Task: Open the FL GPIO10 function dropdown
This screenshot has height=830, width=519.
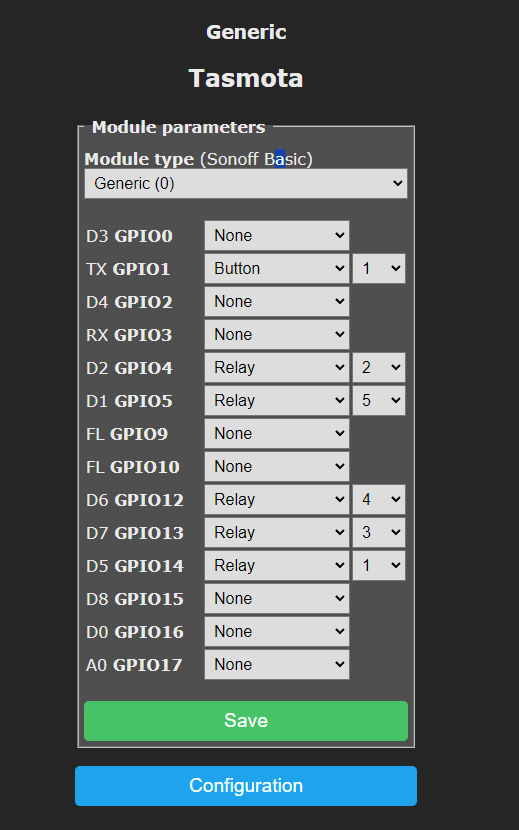Action: point(277,466)
